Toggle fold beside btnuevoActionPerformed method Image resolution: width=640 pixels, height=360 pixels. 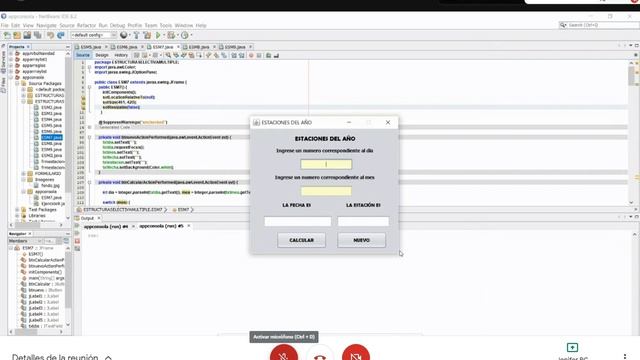(89, 138)
